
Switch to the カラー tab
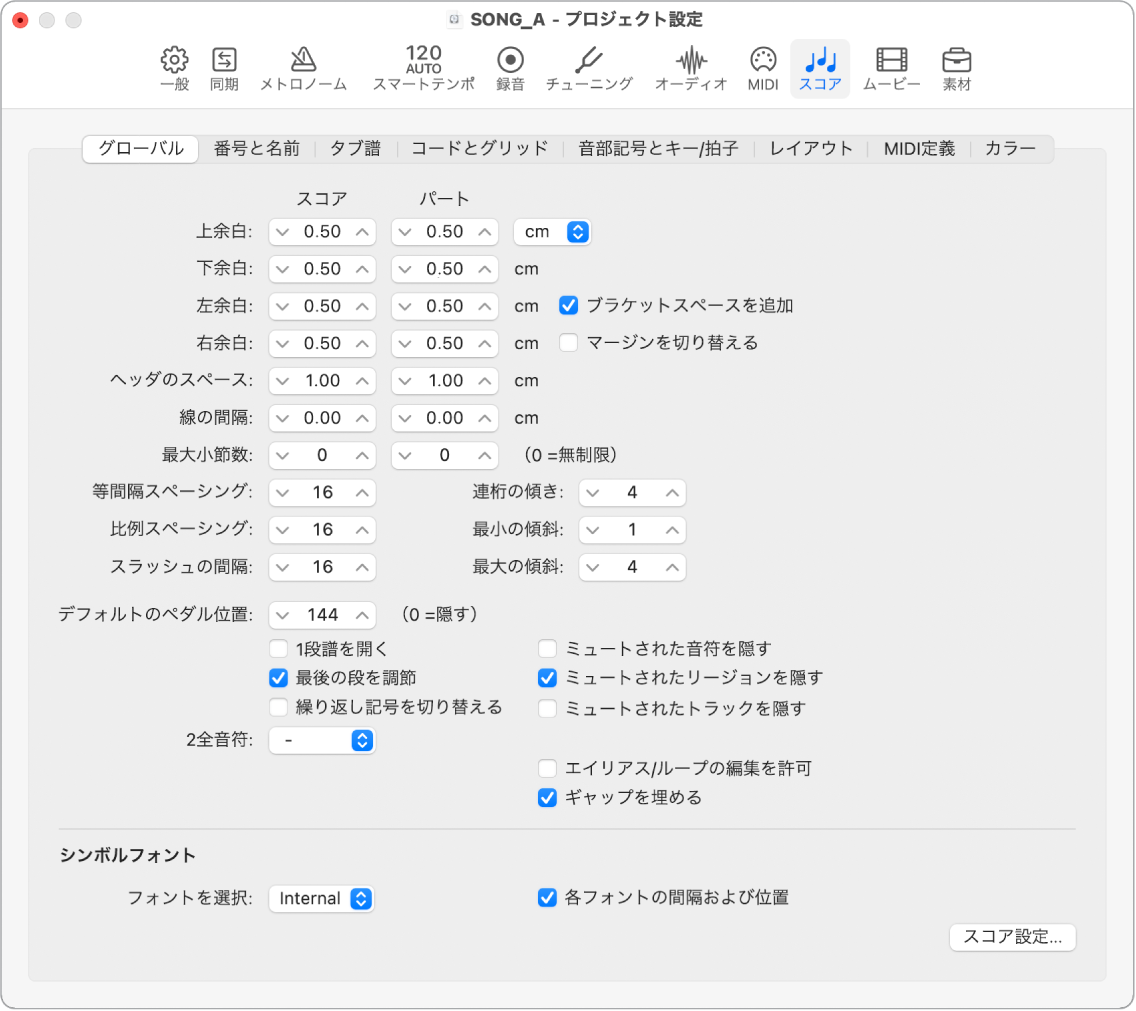point(1011,147)
